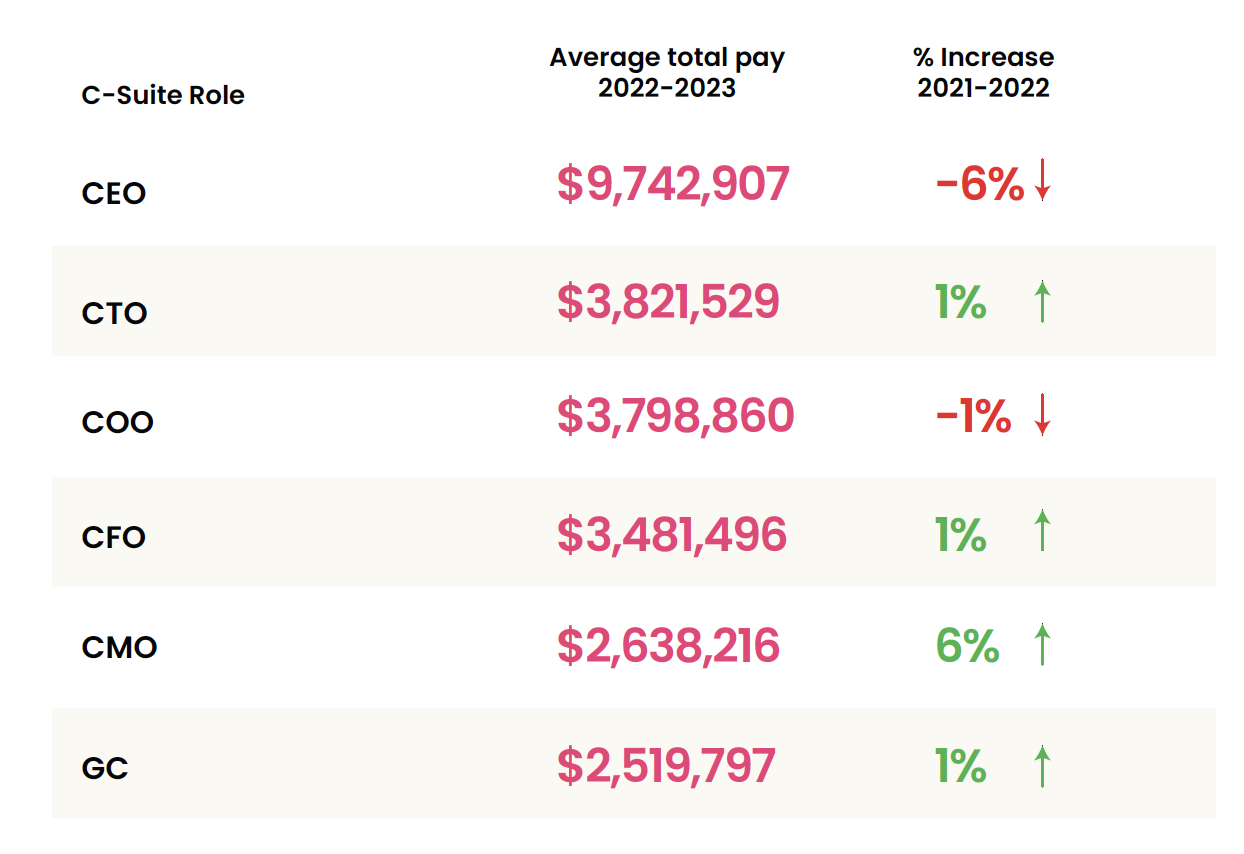The image size is (1244, 854).
Task: Select the CEO role label
Action: pyautogui.click(x=114, y=193)
